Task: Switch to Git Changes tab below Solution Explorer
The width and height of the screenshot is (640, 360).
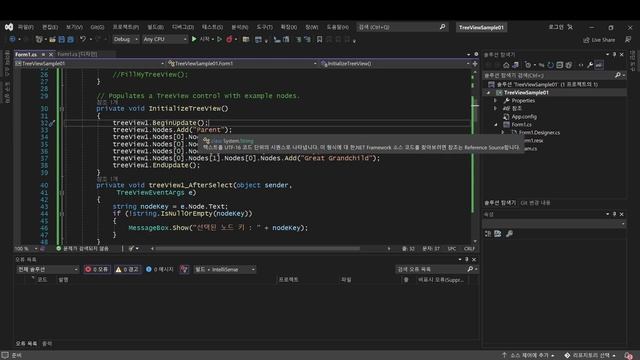Action: point(535,203)
